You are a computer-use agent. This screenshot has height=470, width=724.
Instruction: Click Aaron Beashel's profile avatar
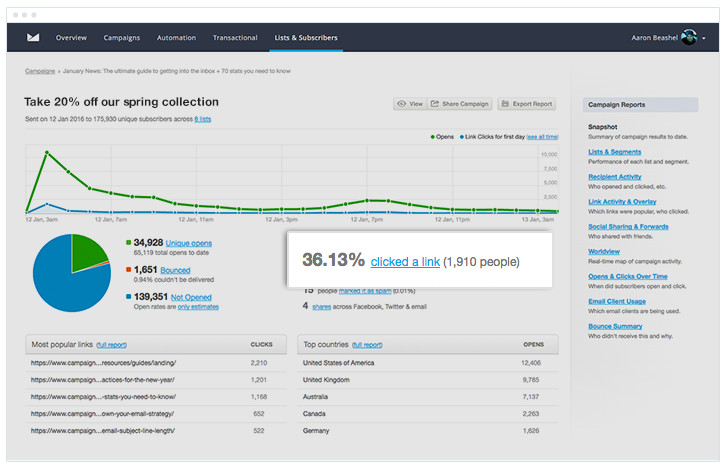(x=688, y=38)
